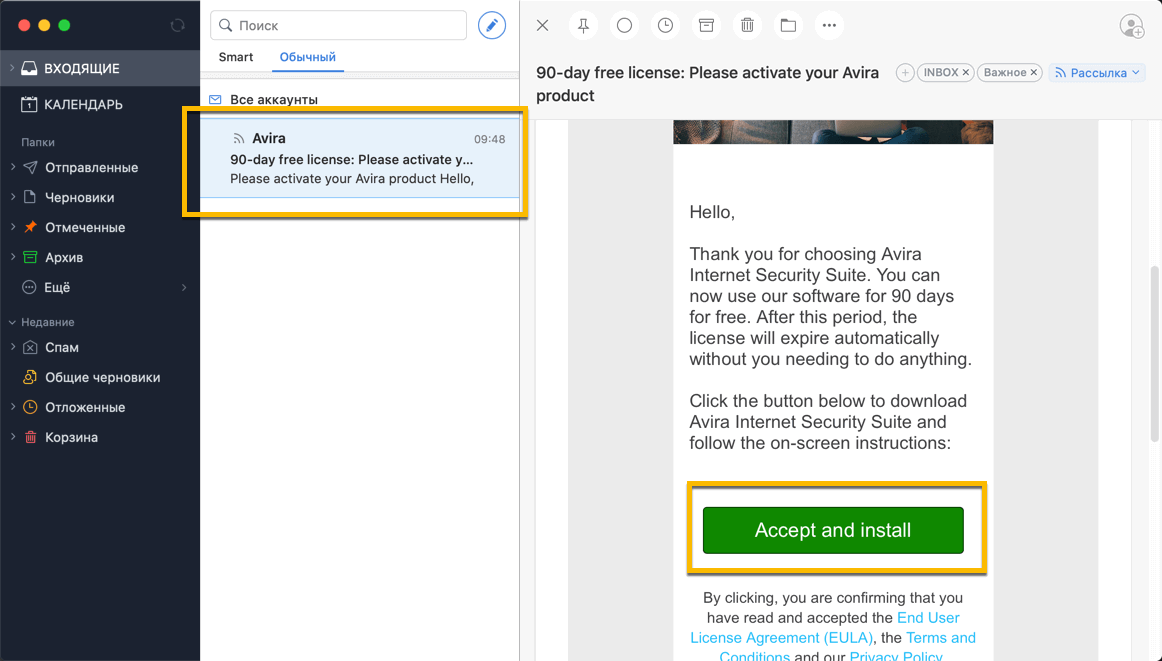Click the Поиск search field

pyautogui.click(x=339, y=25)
